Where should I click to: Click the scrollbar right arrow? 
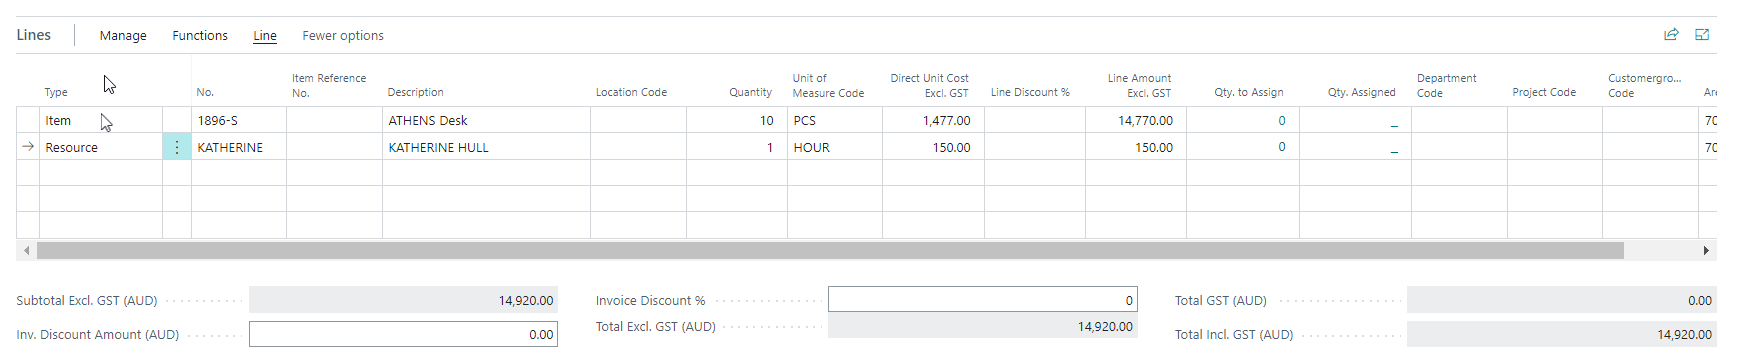coord(1706,250)
